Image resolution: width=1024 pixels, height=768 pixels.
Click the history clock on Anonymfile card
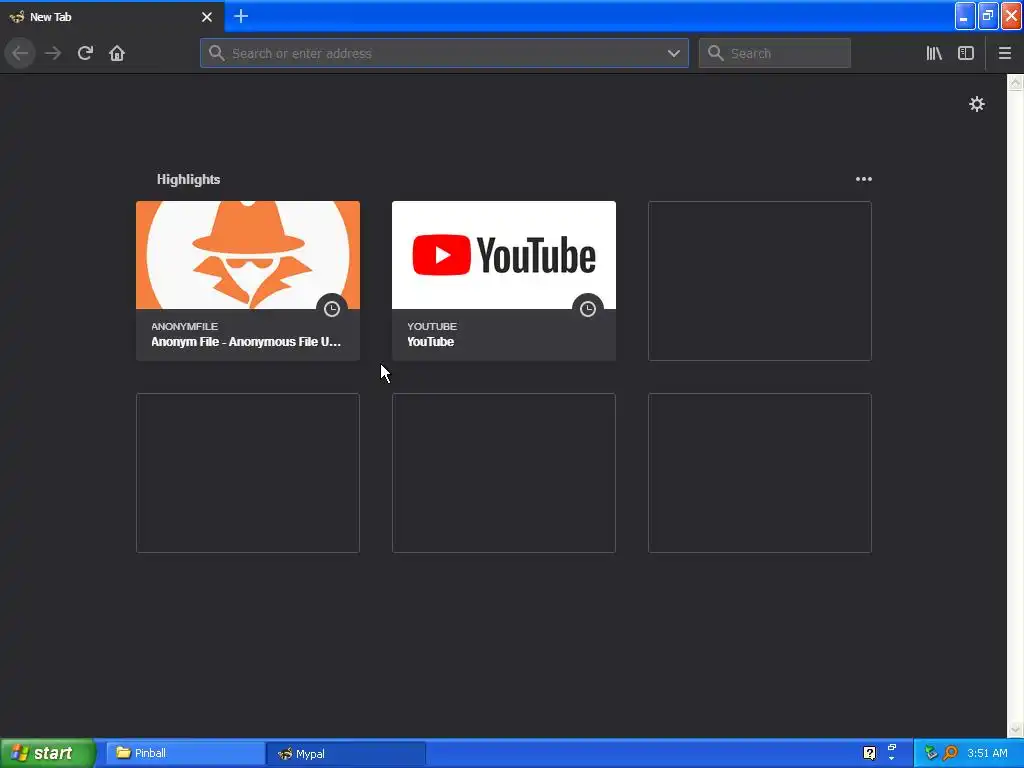tap(332, 309)
